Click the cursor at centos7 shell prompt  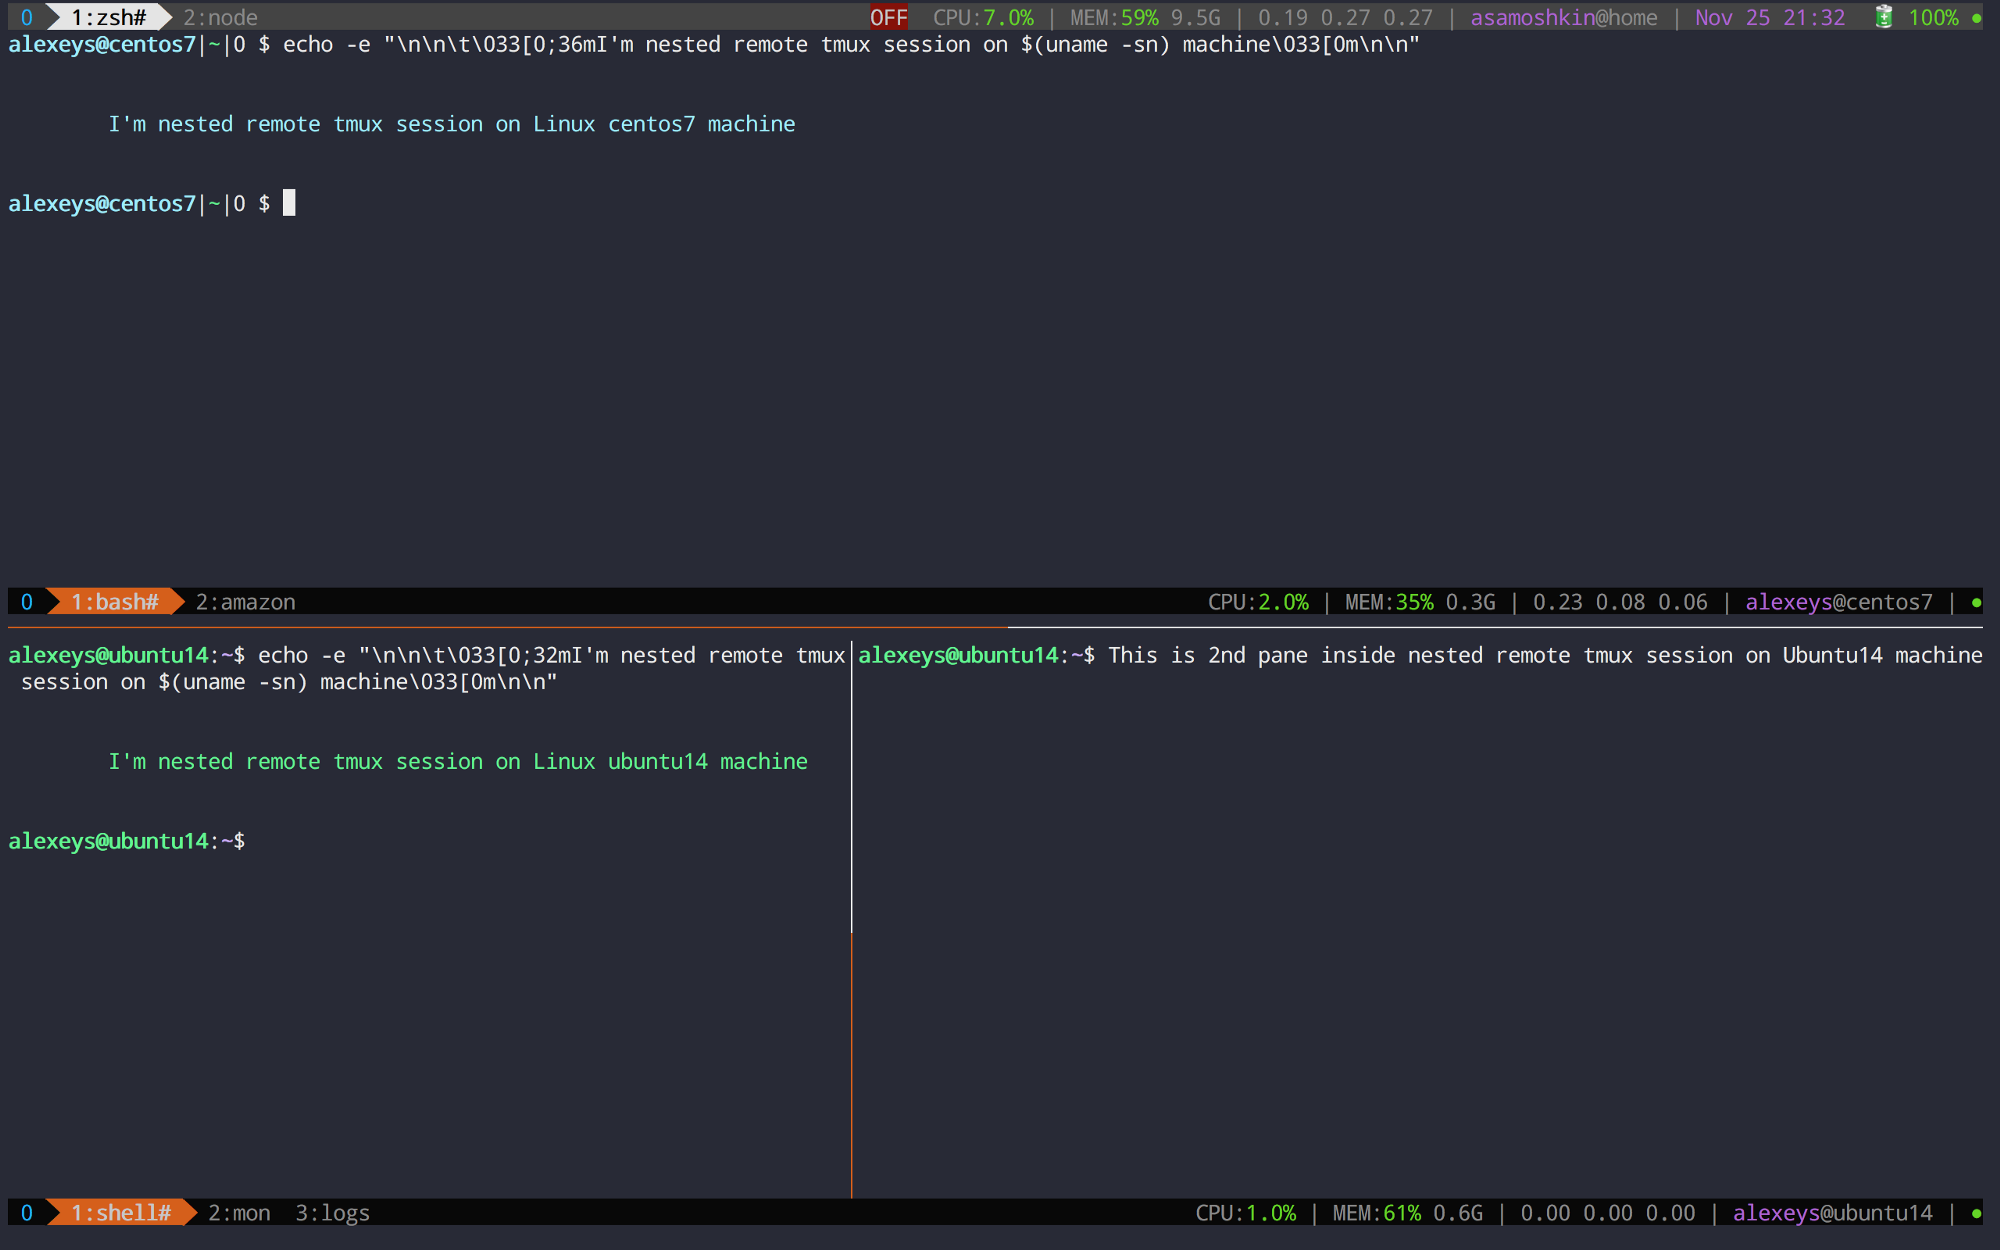click(x=289, y=203)
